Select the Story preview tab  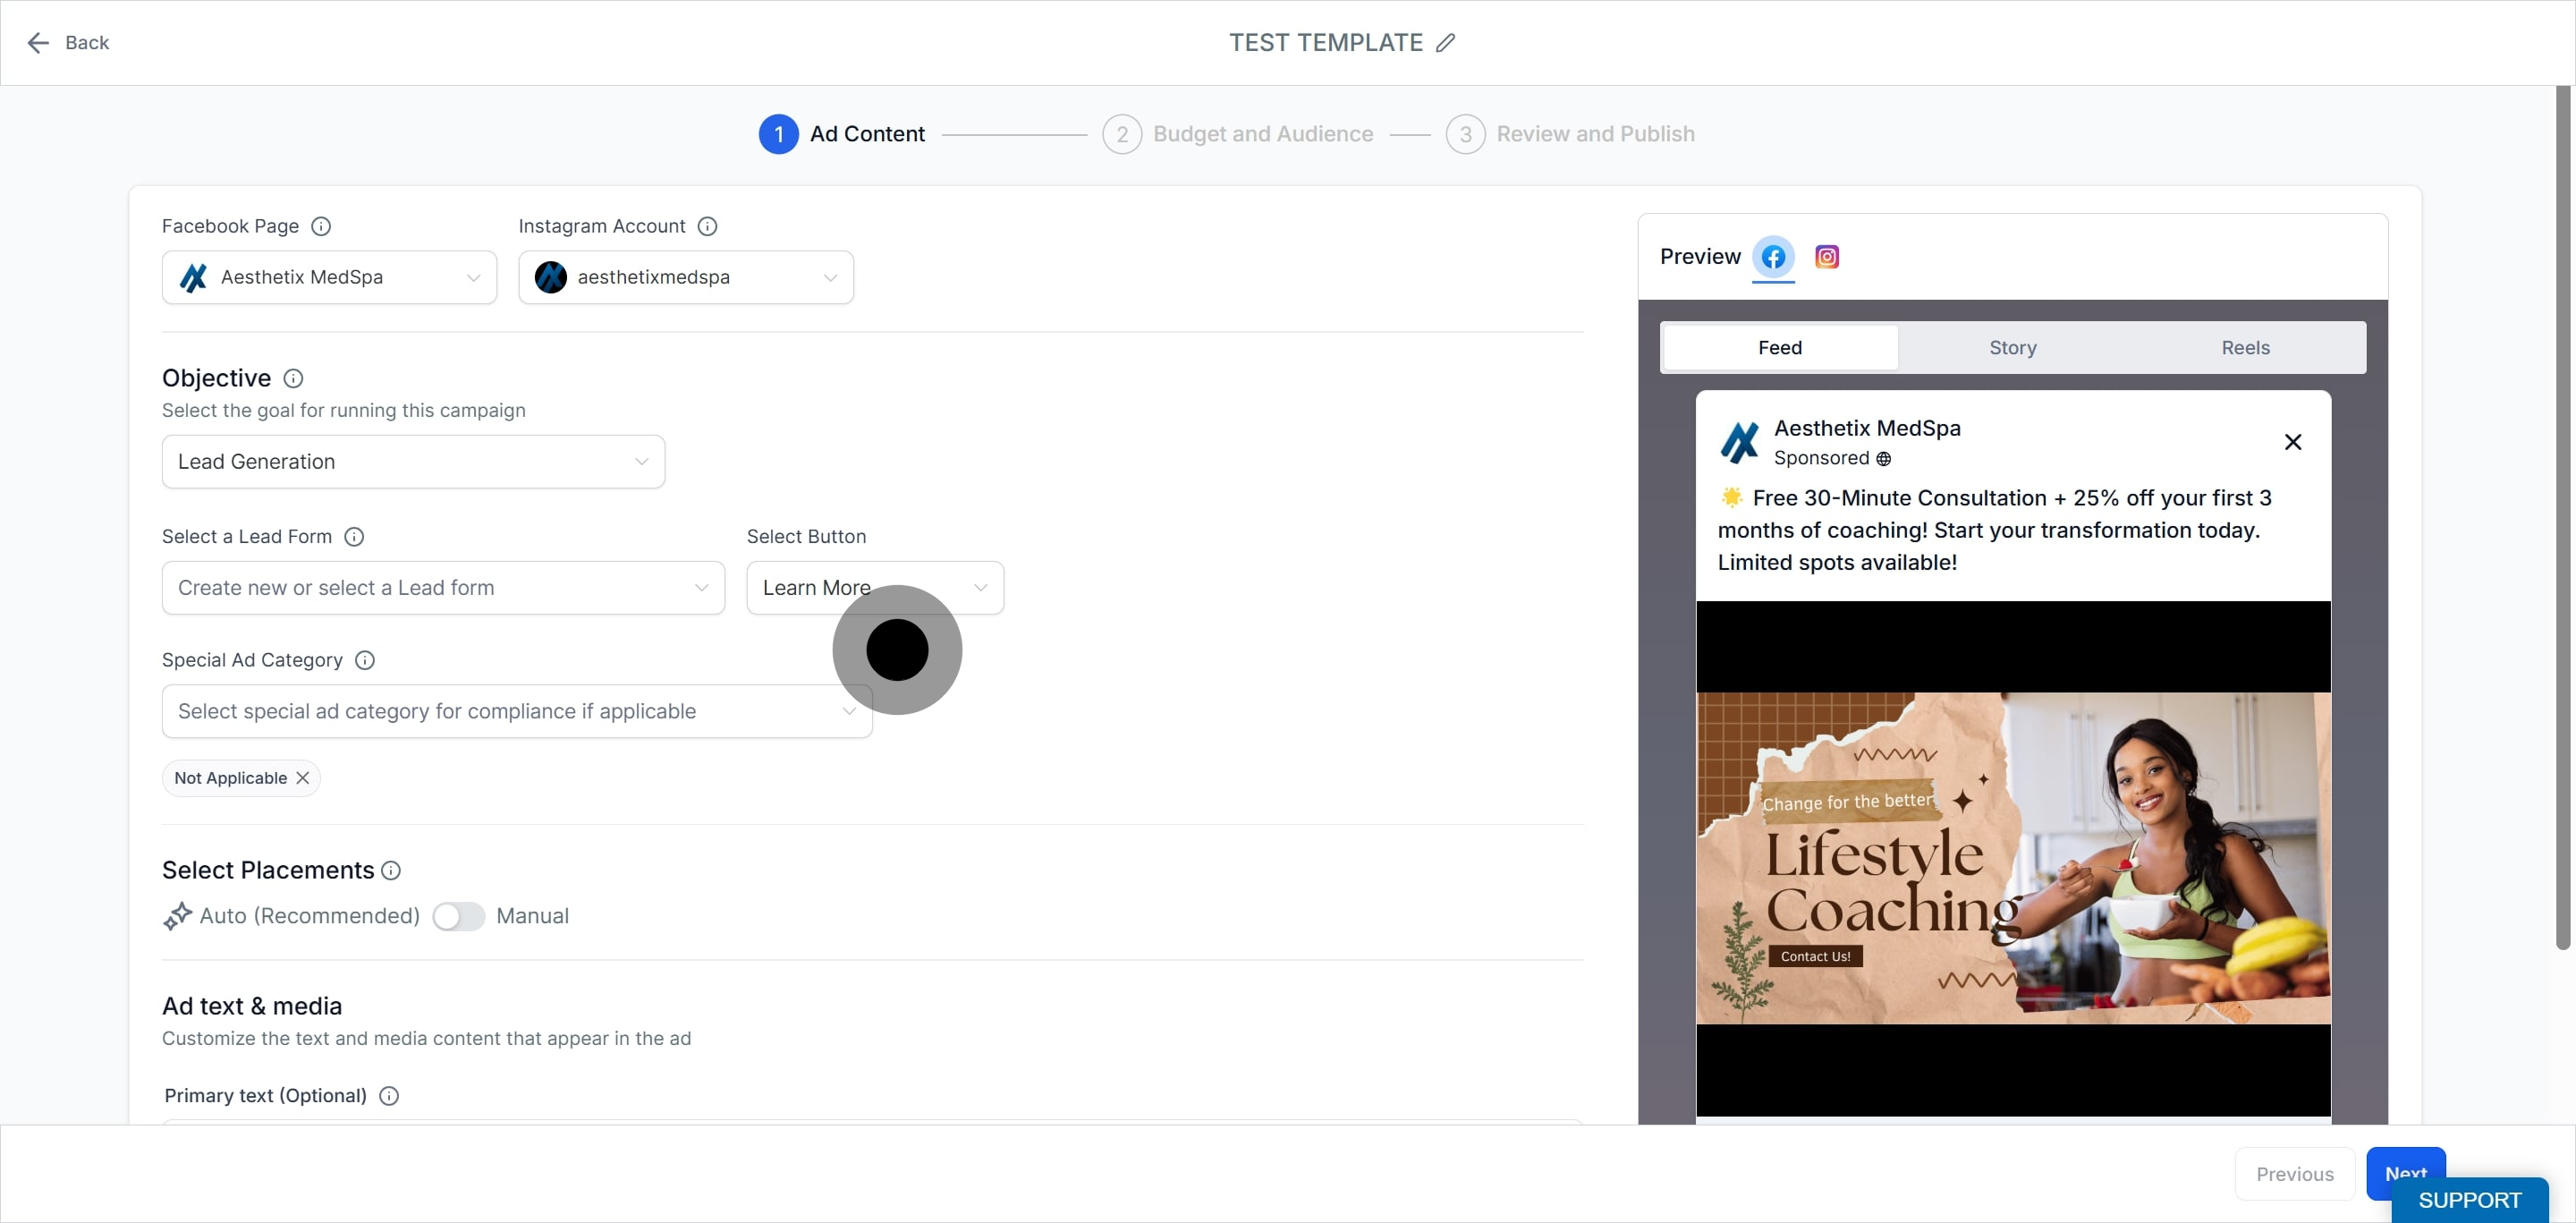(x=2013, y=347)
